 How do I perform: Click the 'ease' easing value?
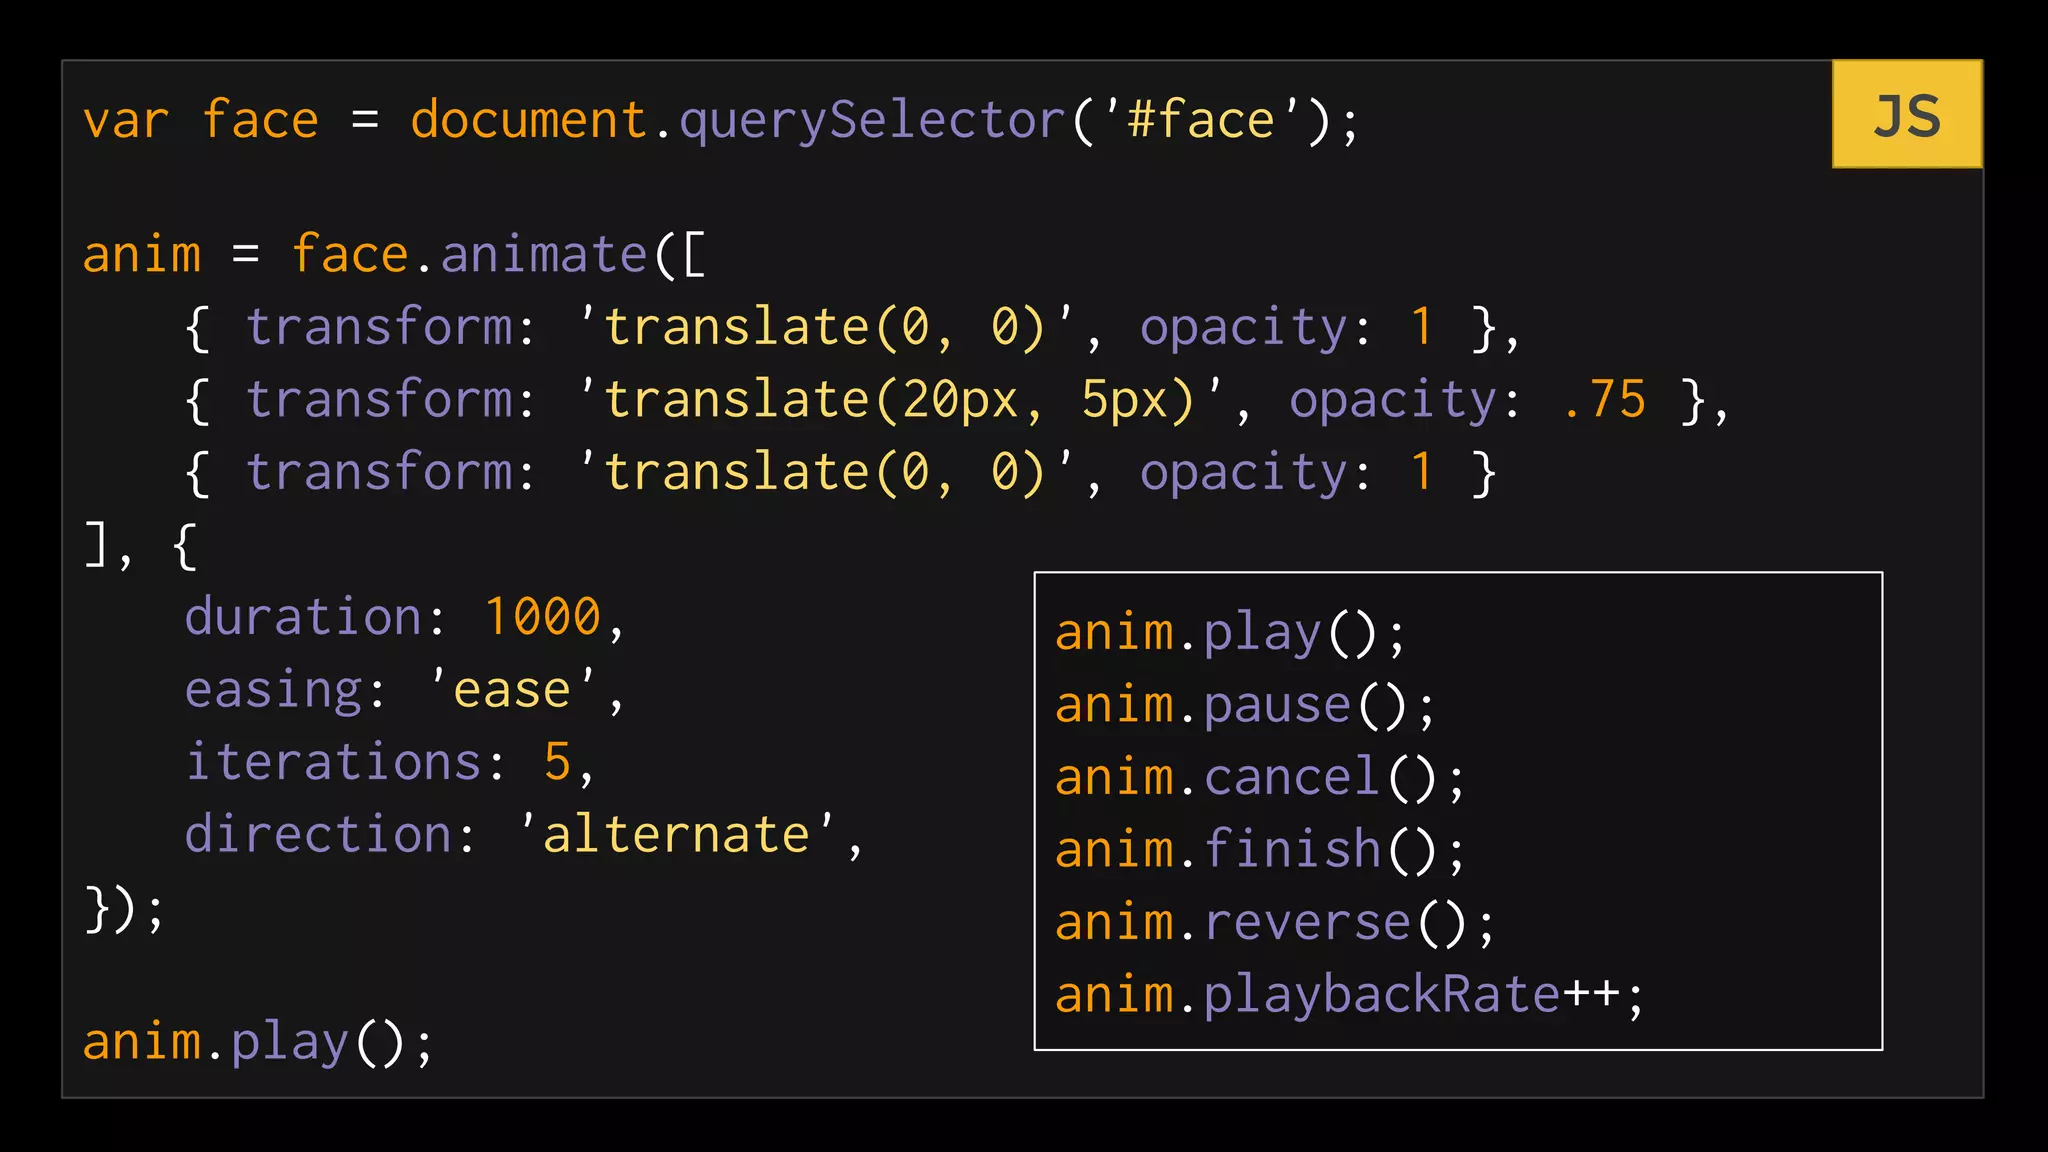point(512,690)
